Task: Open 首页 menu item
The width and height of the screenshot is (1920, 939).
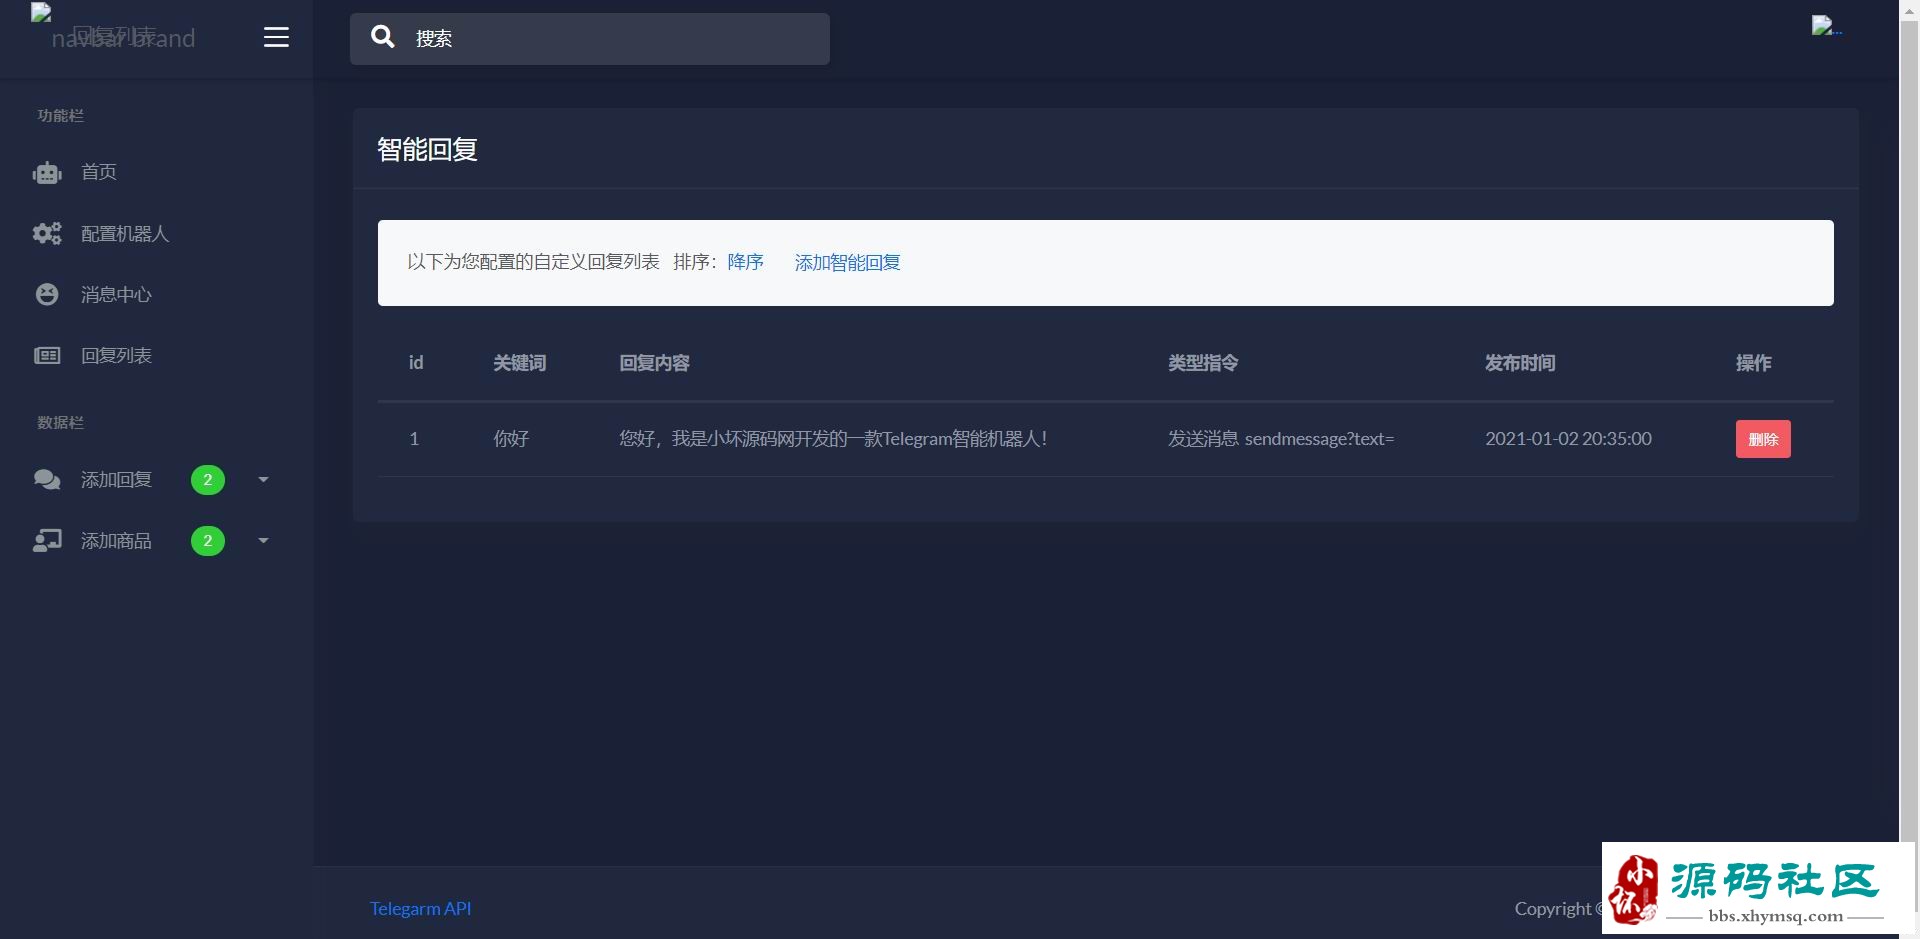Action: click(x=98, y=172)
